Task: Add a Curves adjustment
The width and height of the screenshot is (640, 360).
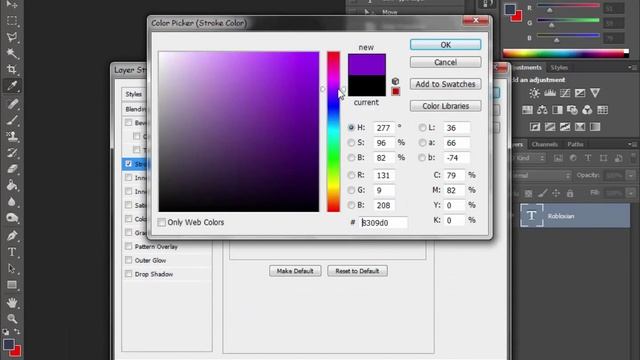Action: (x=565, y=93)
